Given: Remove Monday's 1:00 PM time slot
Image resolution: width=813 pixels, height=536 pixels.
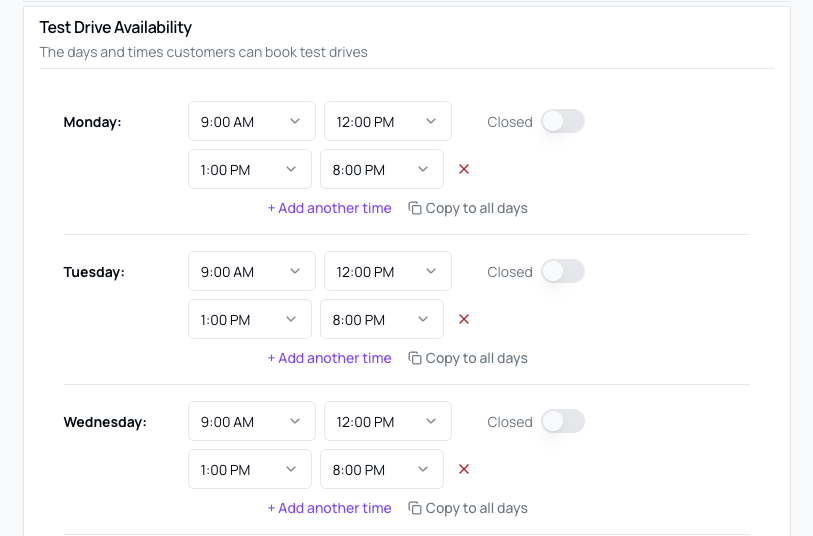Looking at the screenshot, I should 464,169.
